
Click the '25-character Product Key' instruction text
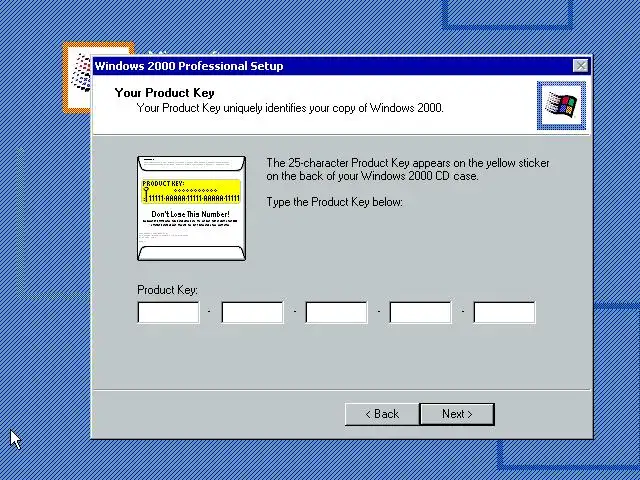coord(408,169)
